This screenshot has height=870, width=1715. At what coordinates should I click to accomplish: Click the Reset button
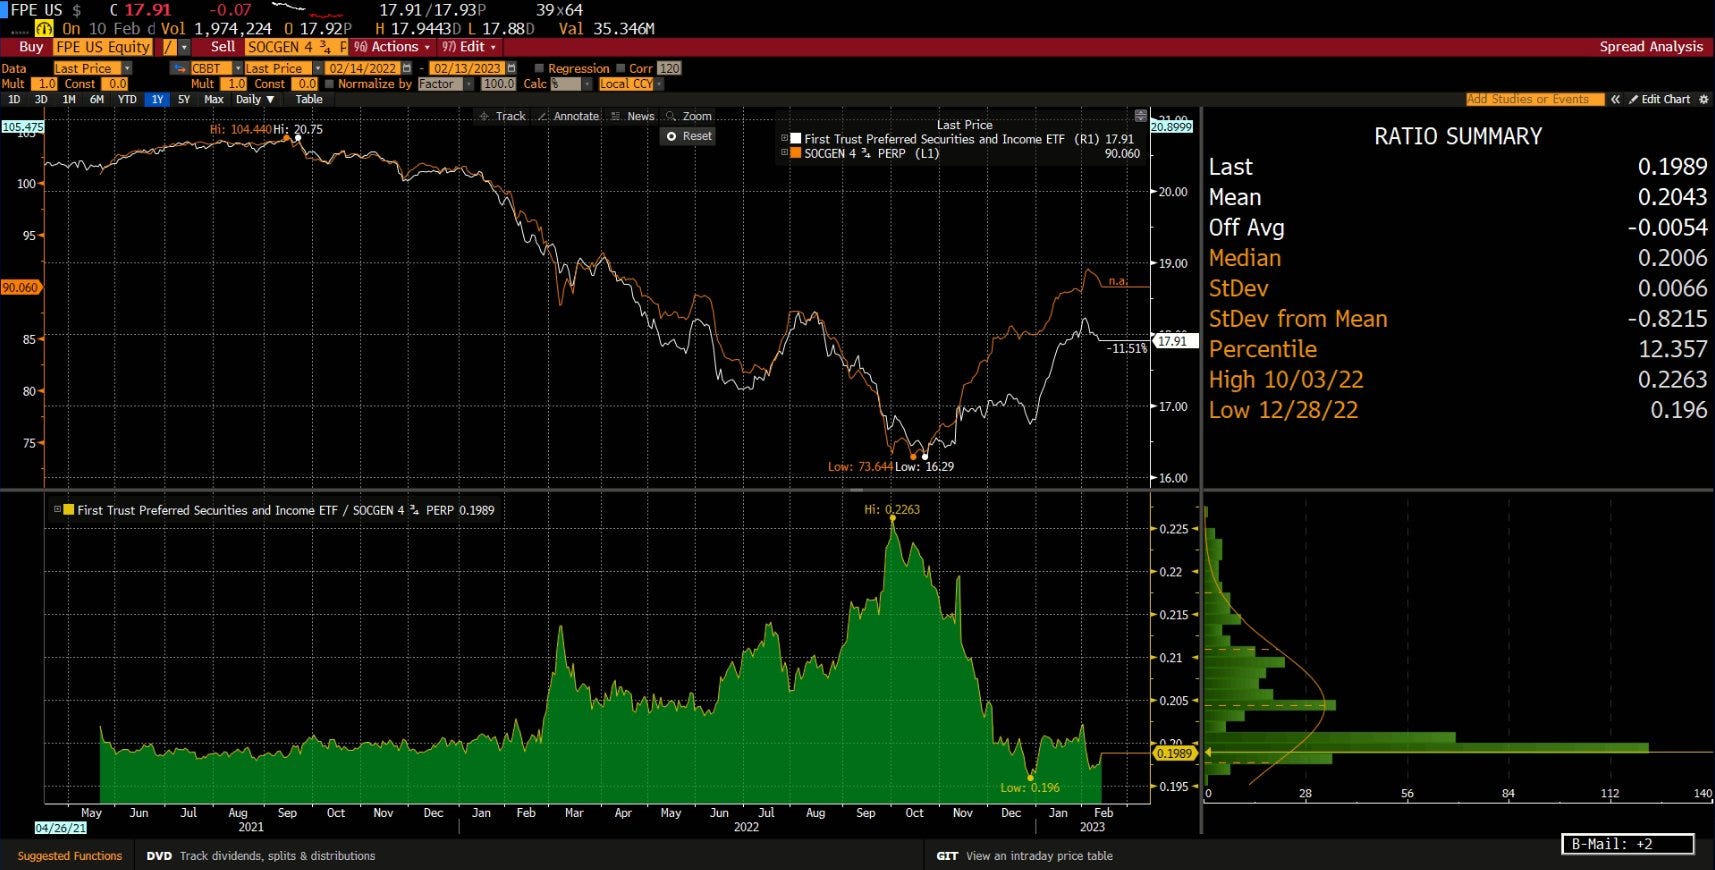point(688,136)
